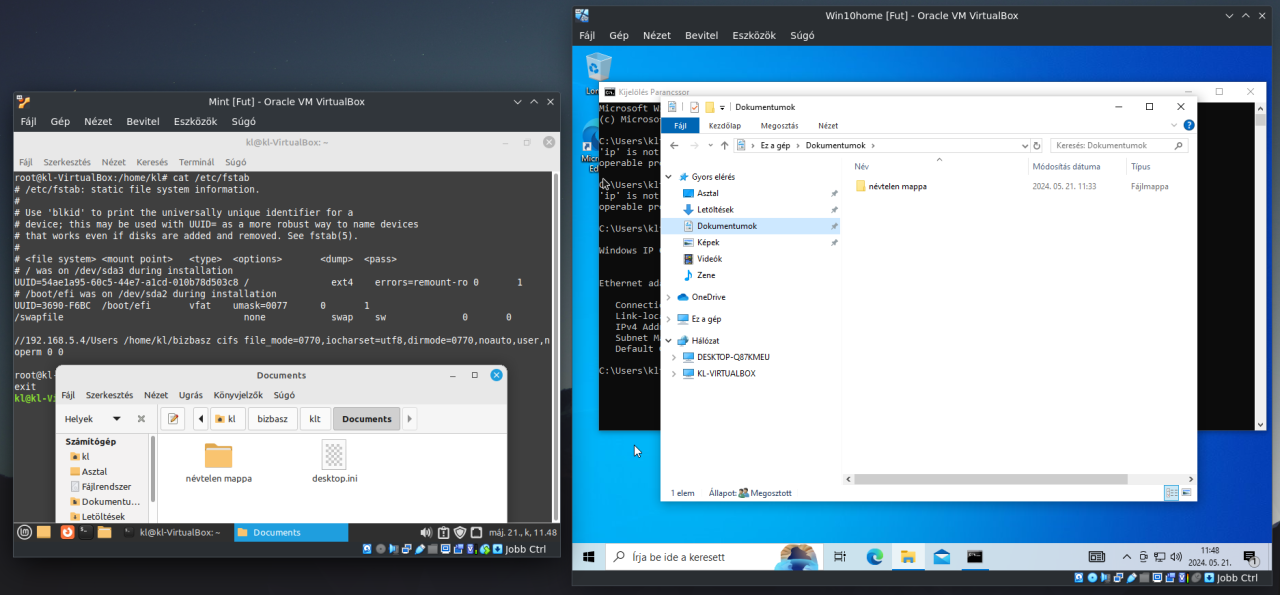
Task: Open the Kezdőlap ribbon tab in Explorer
Action: coord(725,126)
